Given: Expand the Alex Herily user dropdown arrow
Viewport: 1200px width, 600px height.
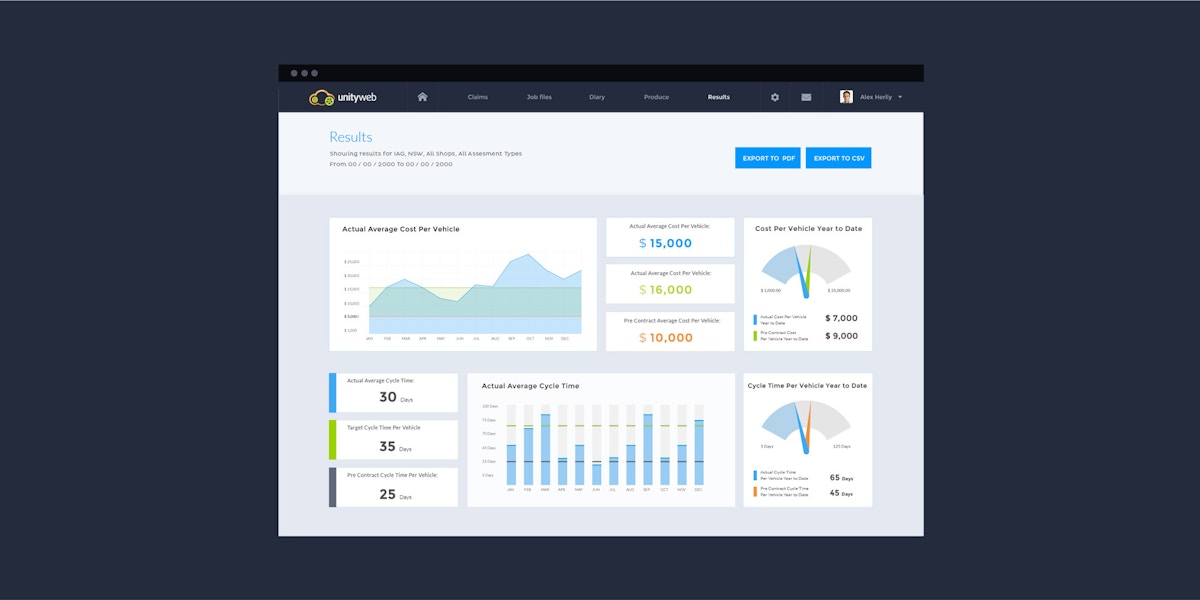Looking at the screenshot, I should click(900, 97).
